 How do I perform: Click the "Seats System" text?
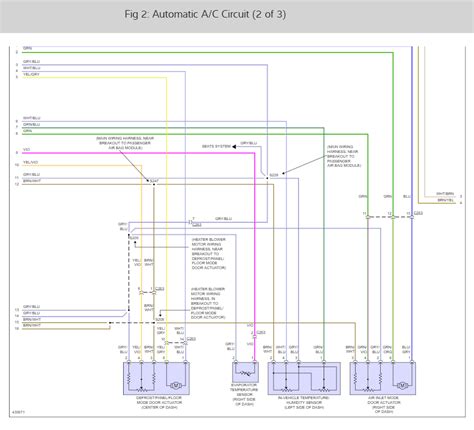(216, 146)
